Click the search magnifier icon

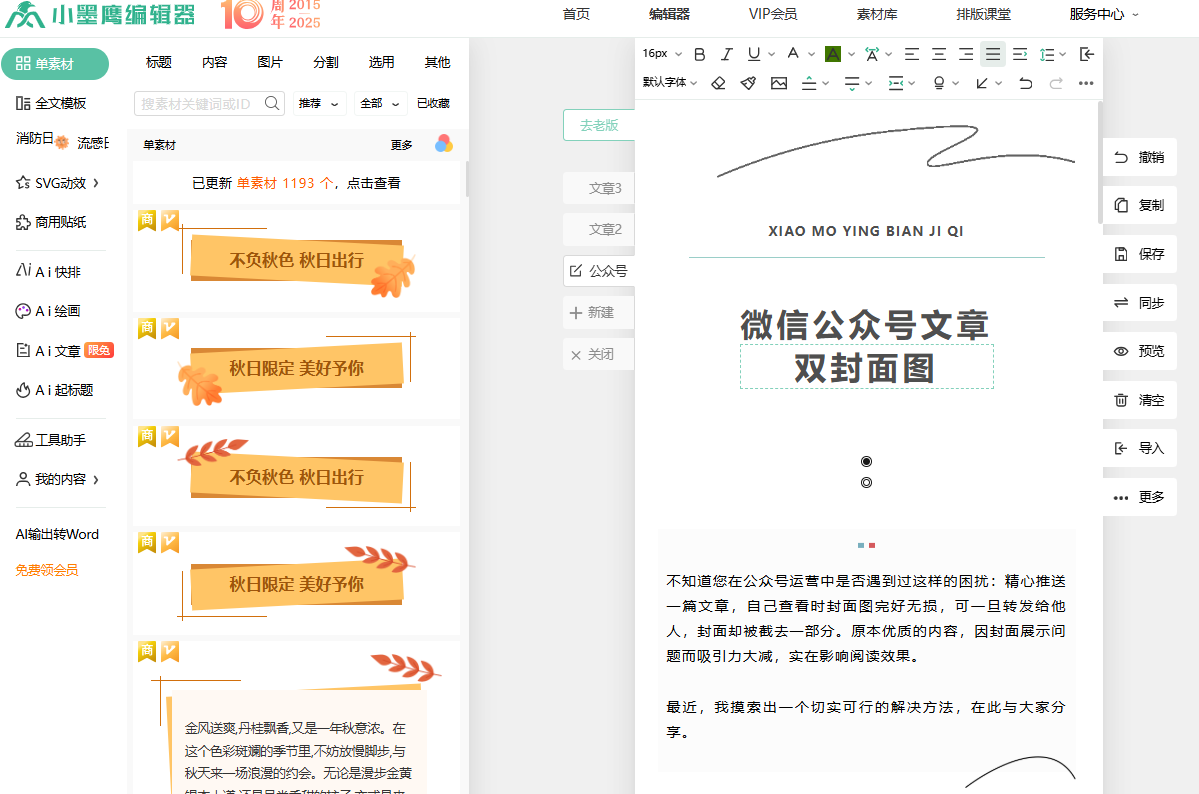272,103
